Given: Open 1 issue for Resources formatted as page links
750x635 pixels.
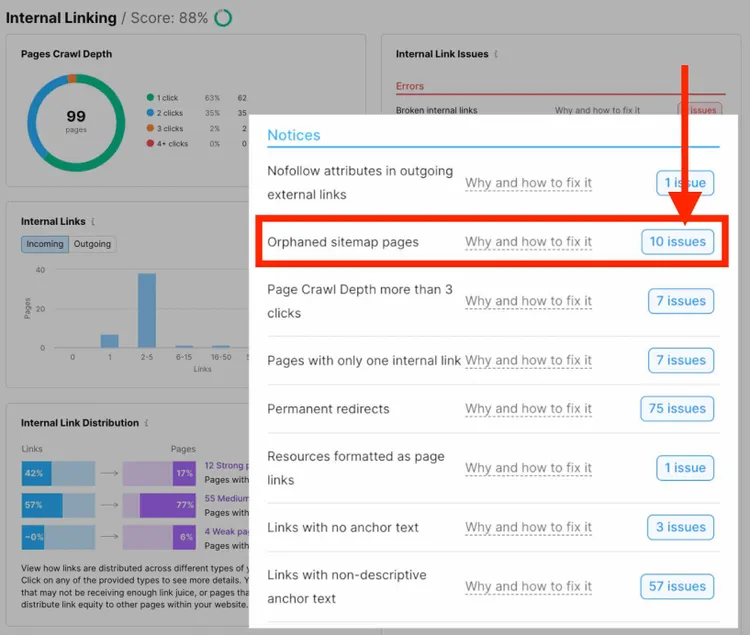Looking at the screenshot, I should [685, 468].
